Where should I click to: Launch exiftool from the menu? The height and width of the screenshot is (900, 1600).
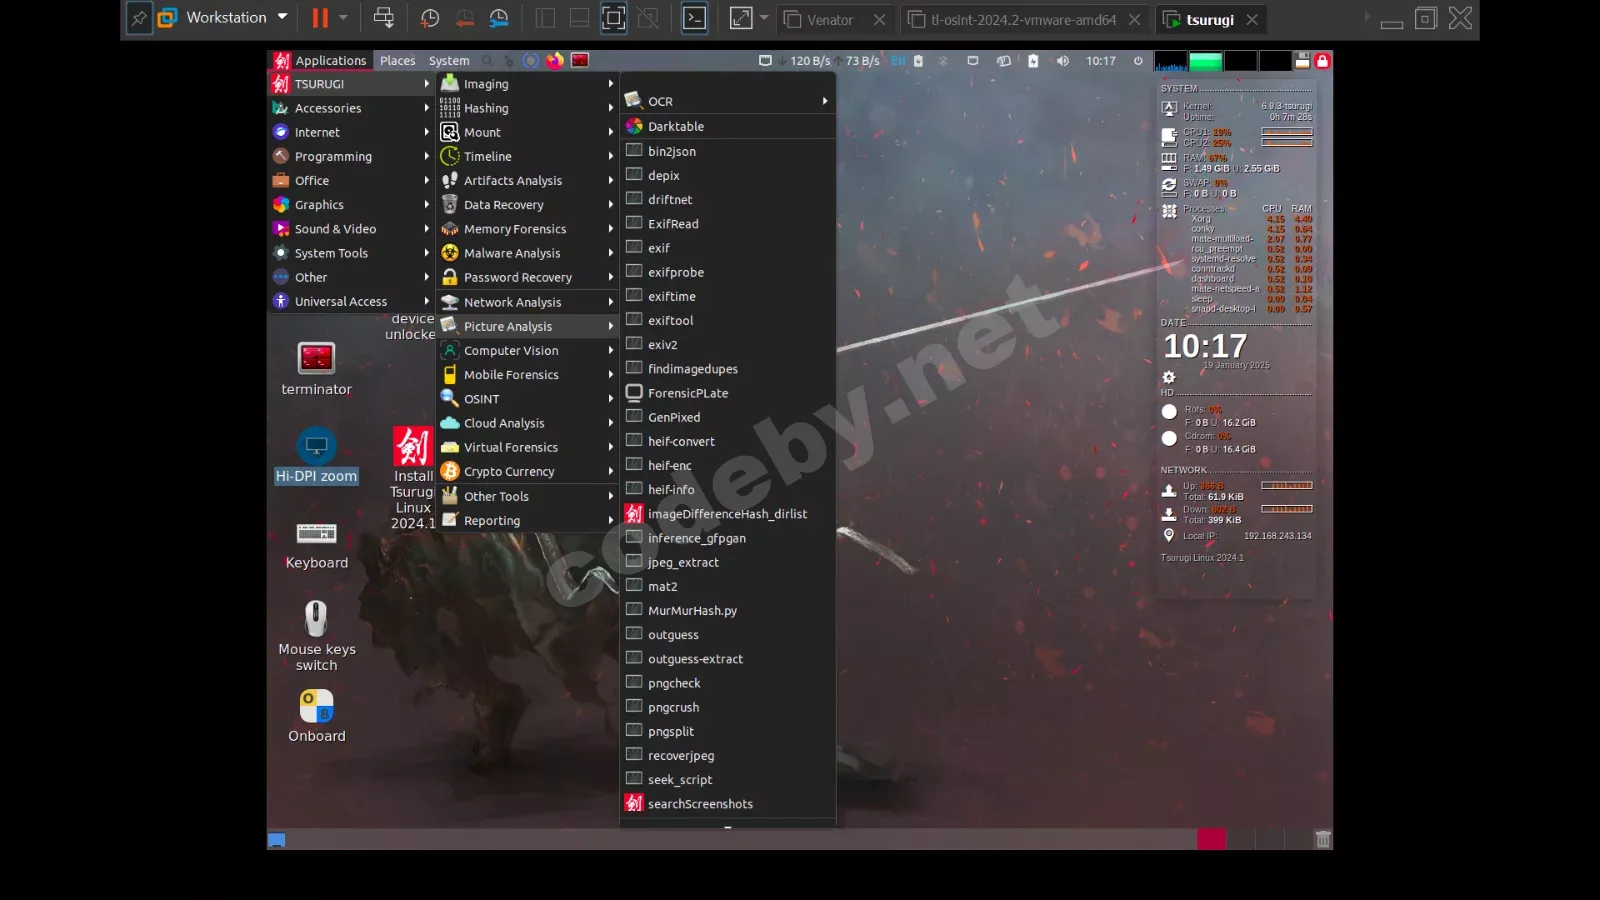point(727,320)
